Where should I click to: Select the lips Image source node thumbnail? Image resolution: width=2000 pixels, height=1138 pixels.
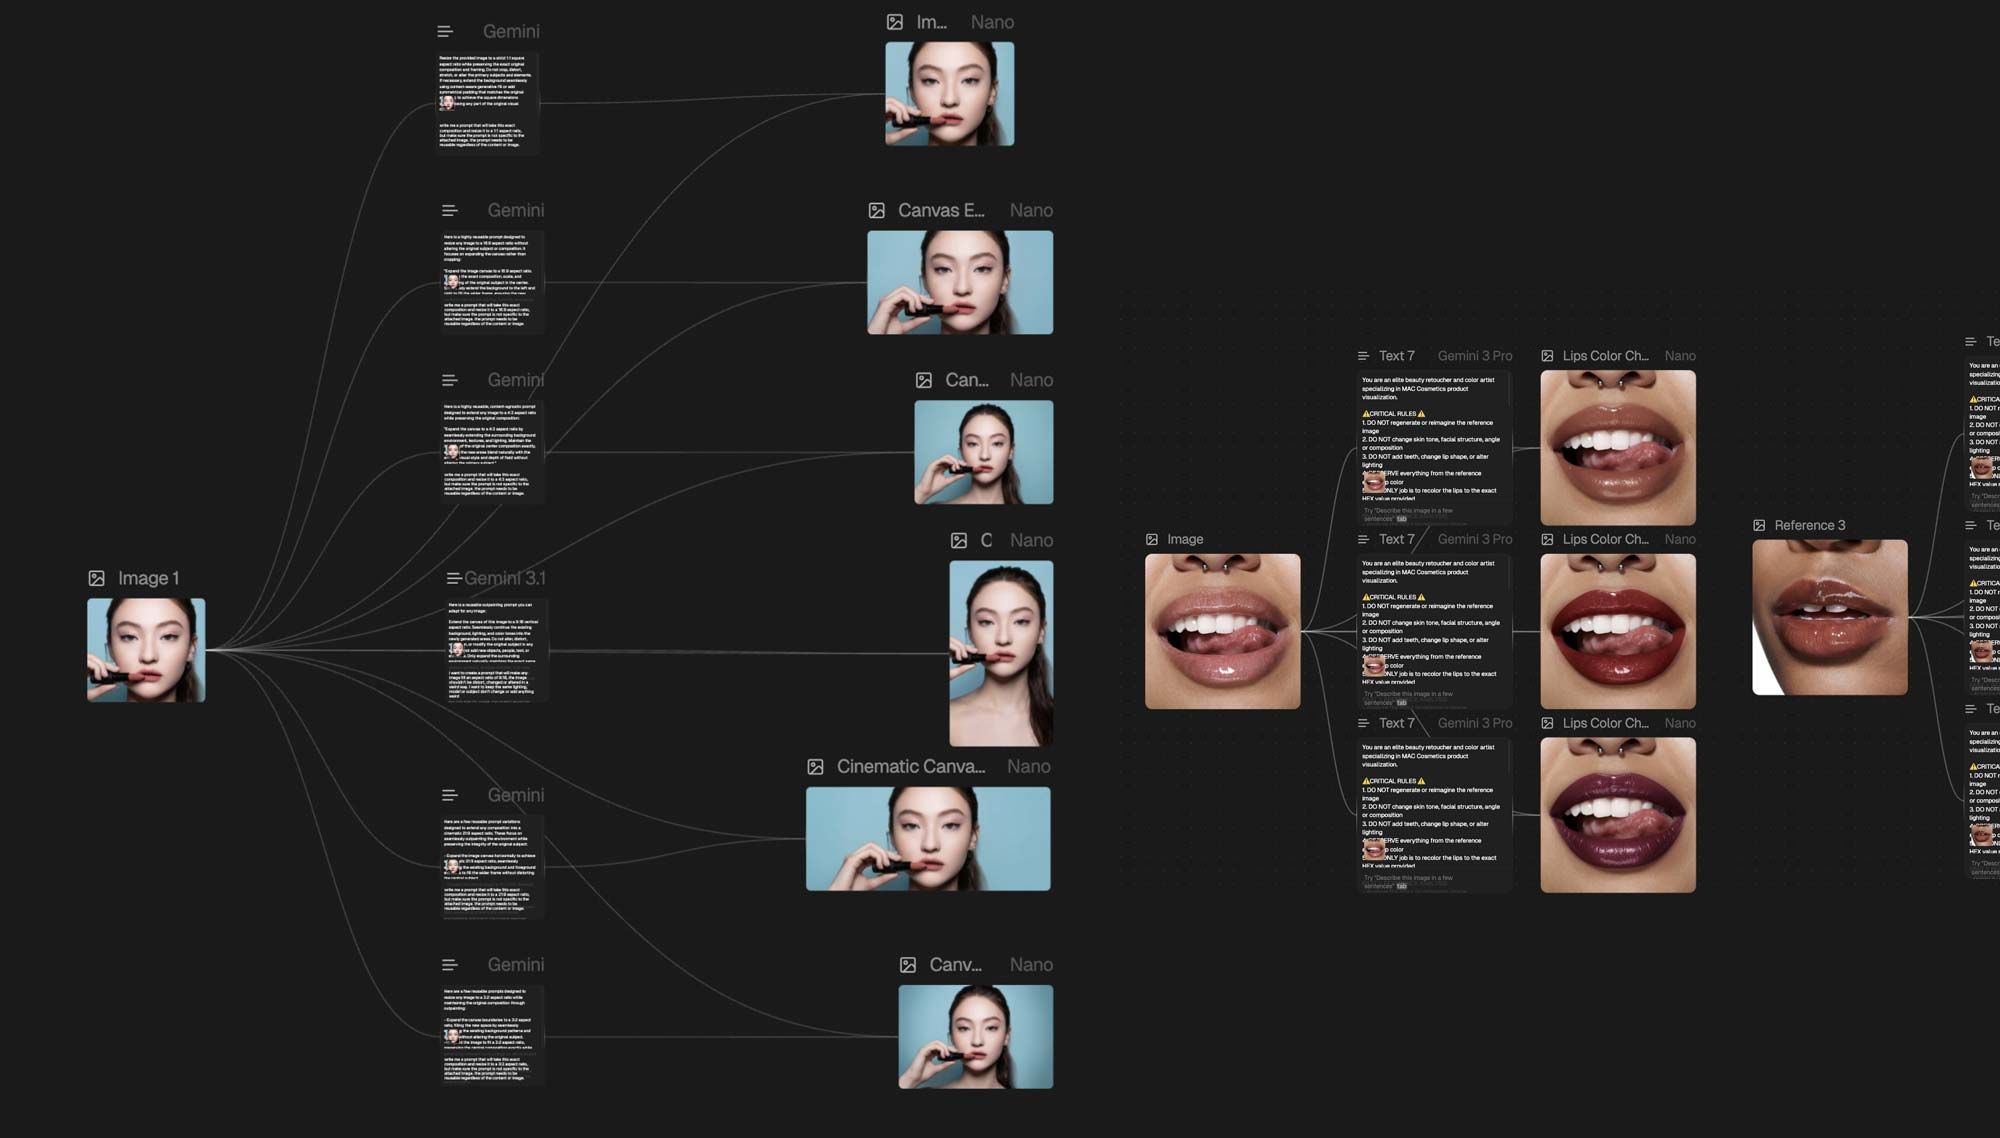click(x=1223, y=631)
